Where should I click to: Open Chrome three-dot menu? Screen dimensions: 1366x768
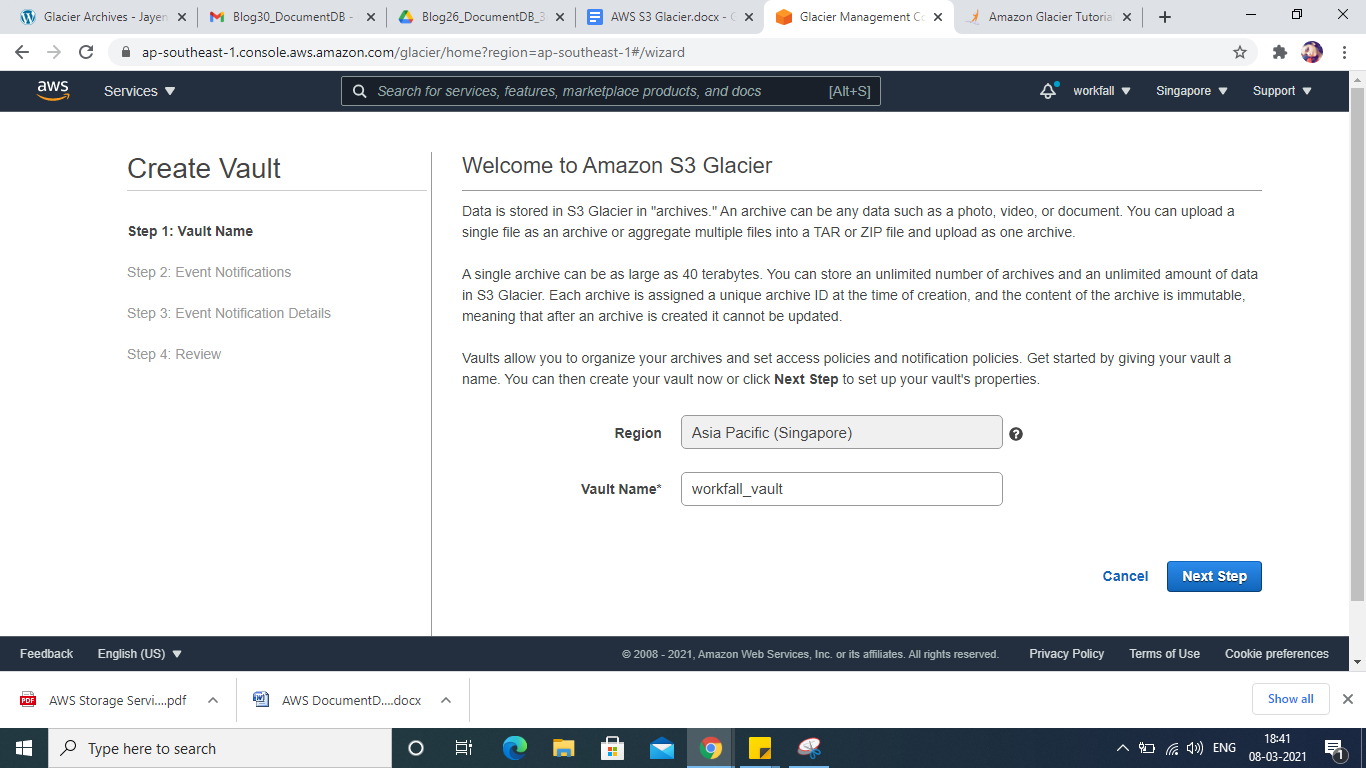(x=1345, y=52)
